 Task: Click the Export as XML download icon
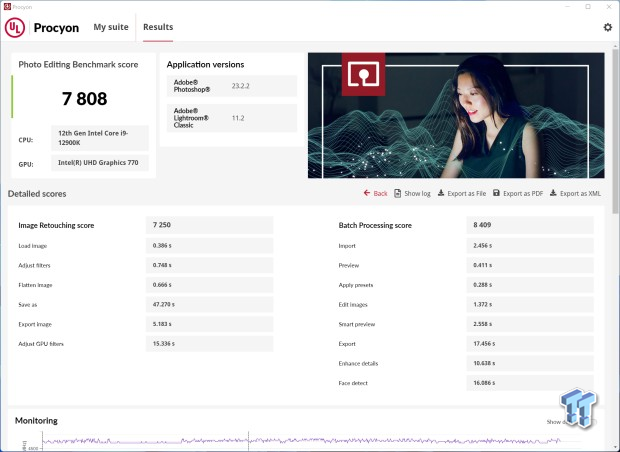[x=553, y=193]
